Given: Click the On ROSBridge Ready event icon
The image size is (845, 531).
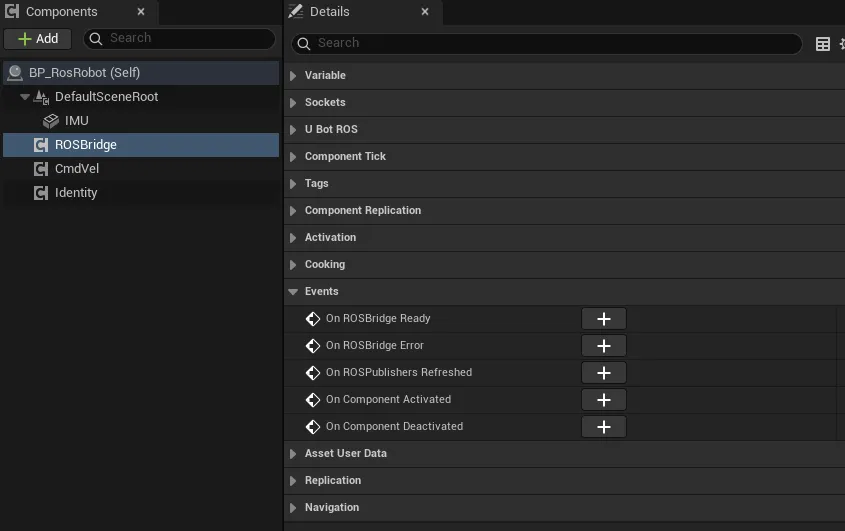Looking at the screenshot, I should coord(313,319).
